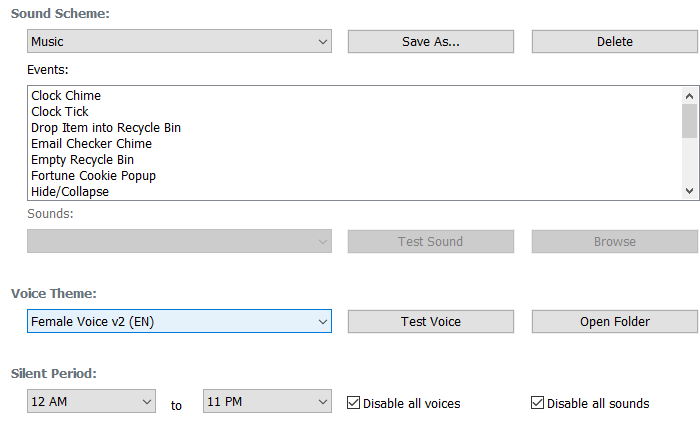The image size is (700, 425).
Task: Select Email Checker Chime event
Action: (91, 144)
